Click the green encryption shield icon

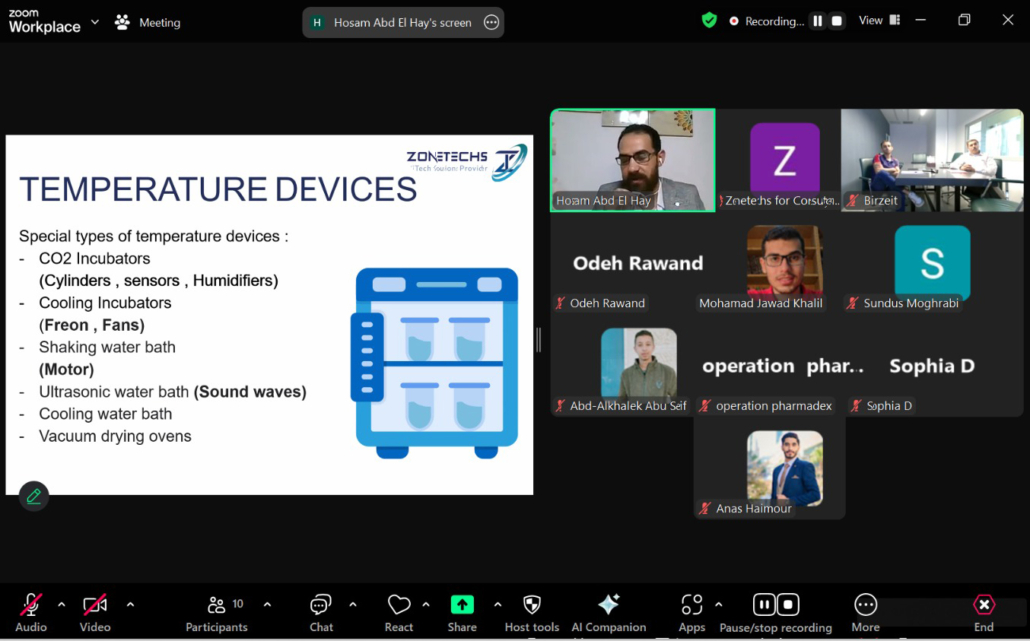[x=709, y=21]
